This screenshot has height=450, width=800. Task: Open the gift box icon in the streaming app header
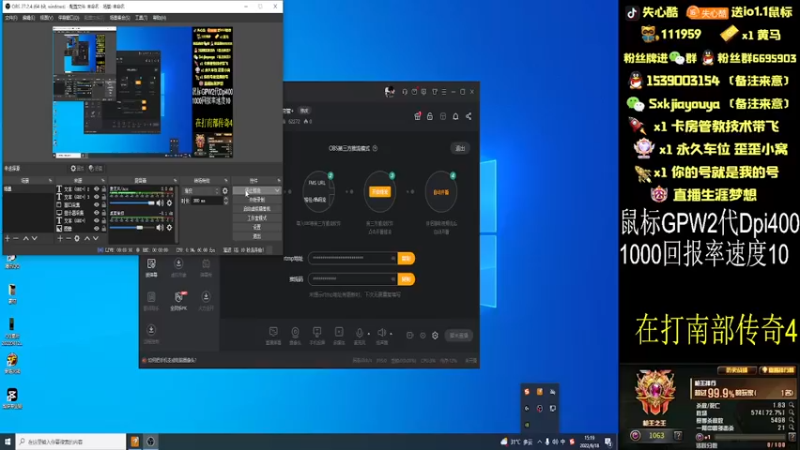[x=417, y=116]
